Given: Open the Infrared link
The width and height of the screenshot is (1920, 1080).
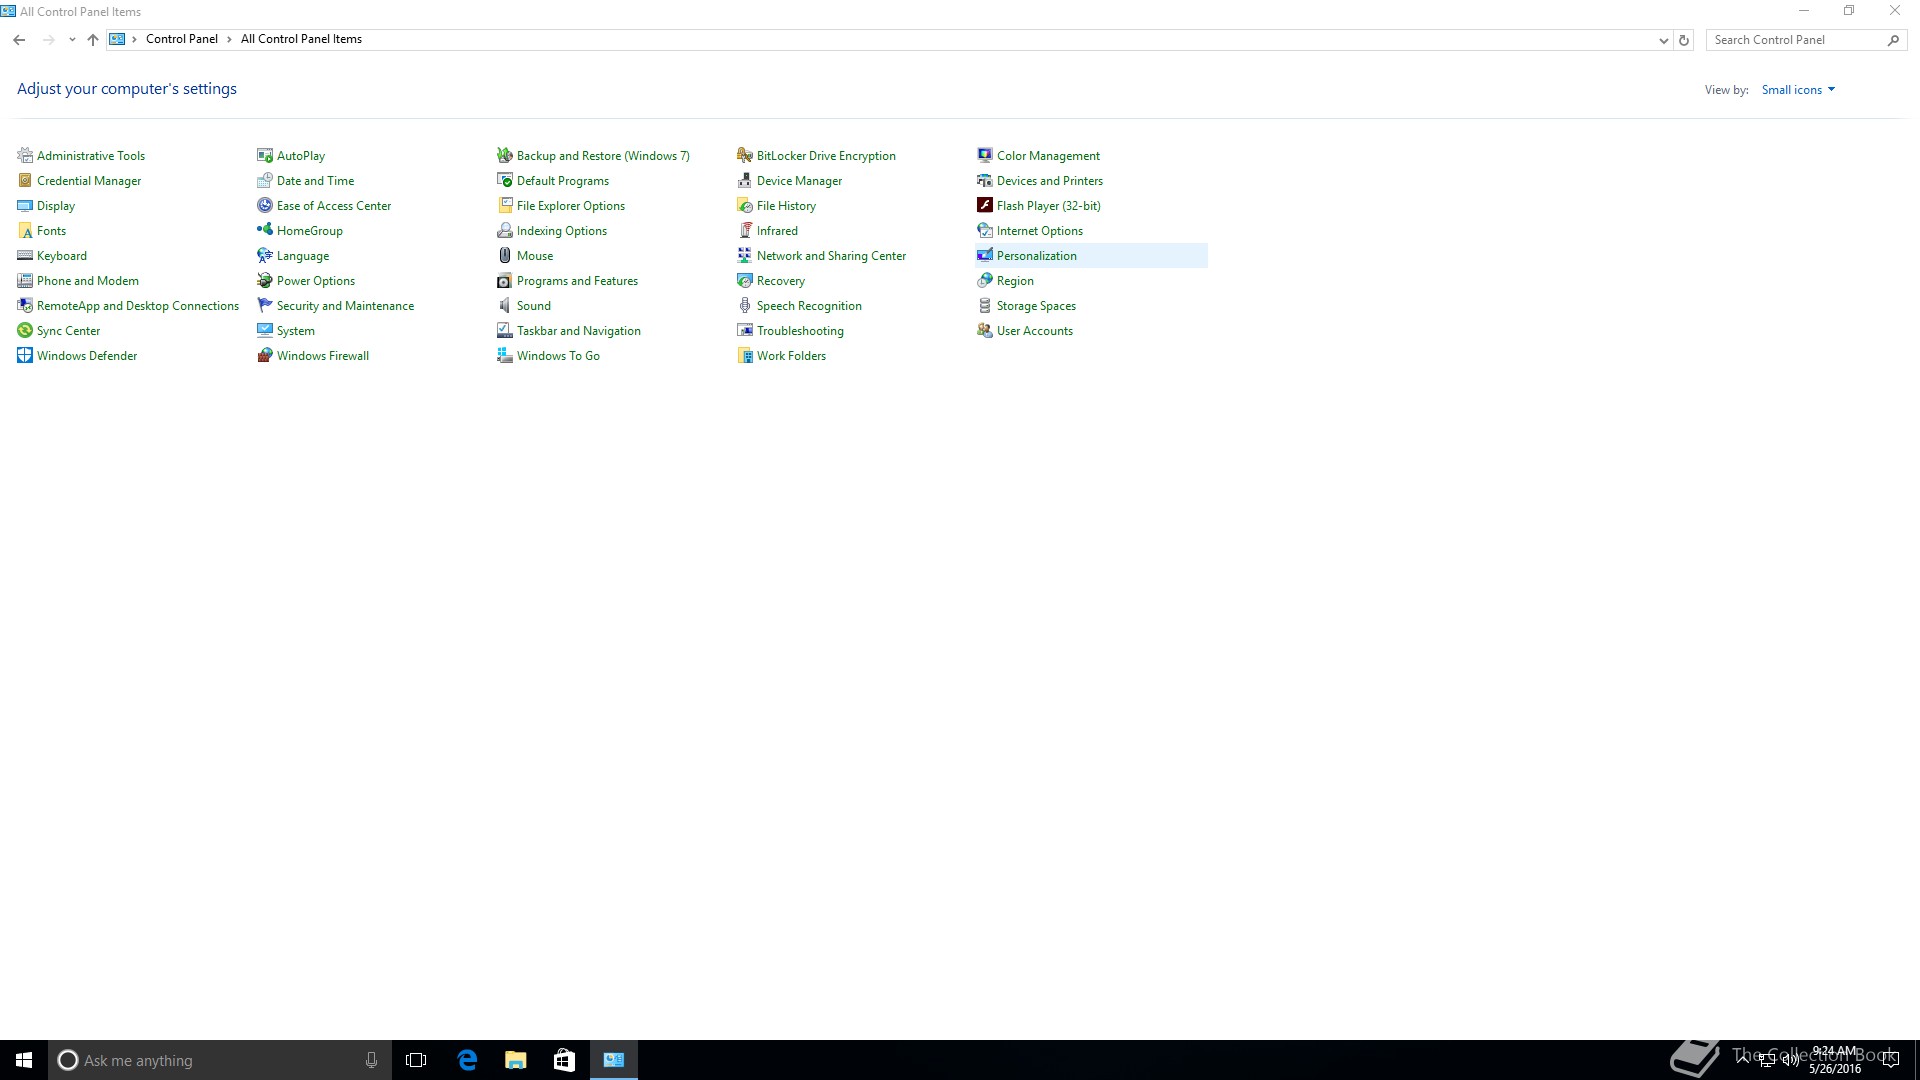Looking at the screenshot, I should pyautogui.click(x=777, y=231).
